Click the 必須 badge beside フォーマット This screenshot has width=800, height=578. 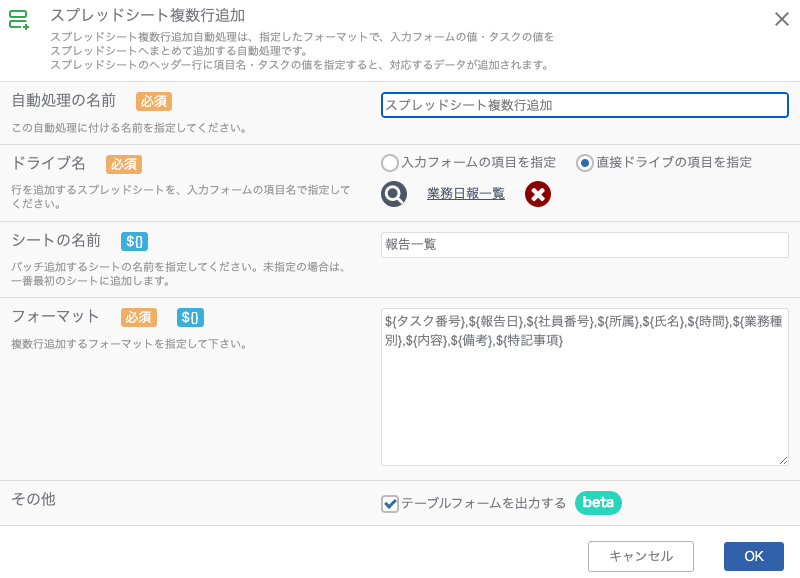click(139, 317)
